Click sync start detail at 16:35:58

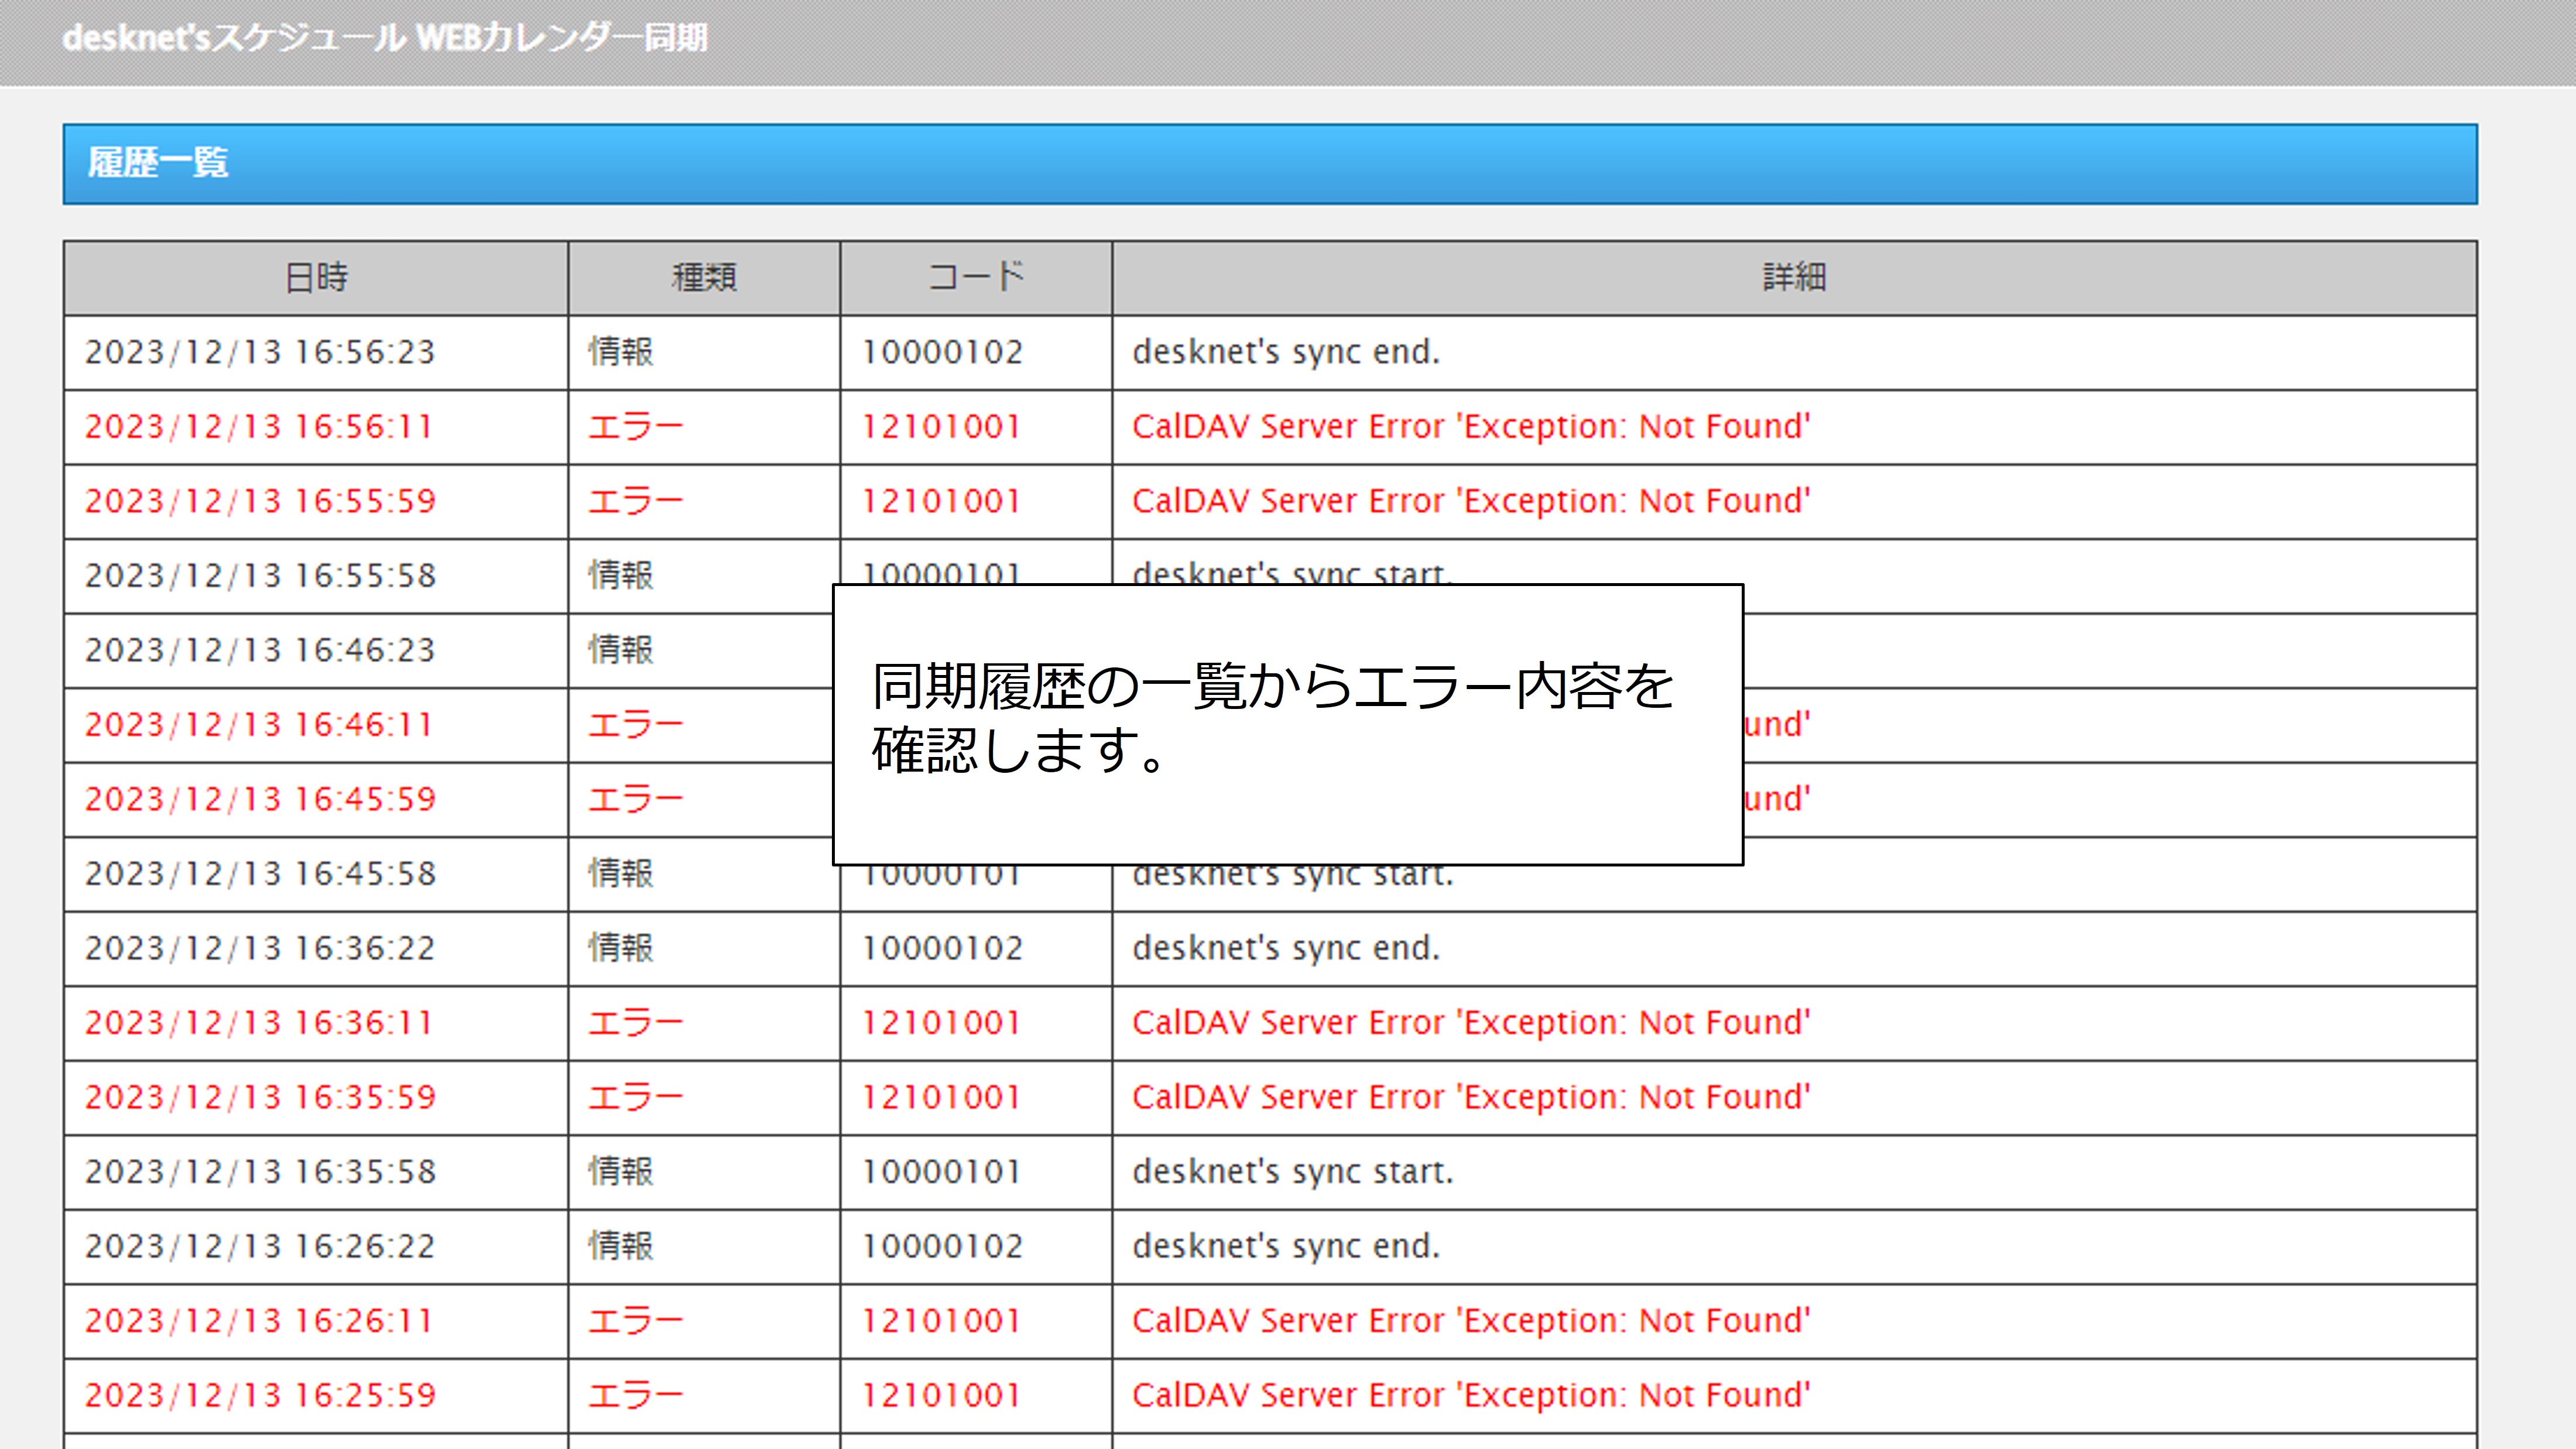[x=1292, y=1172]
